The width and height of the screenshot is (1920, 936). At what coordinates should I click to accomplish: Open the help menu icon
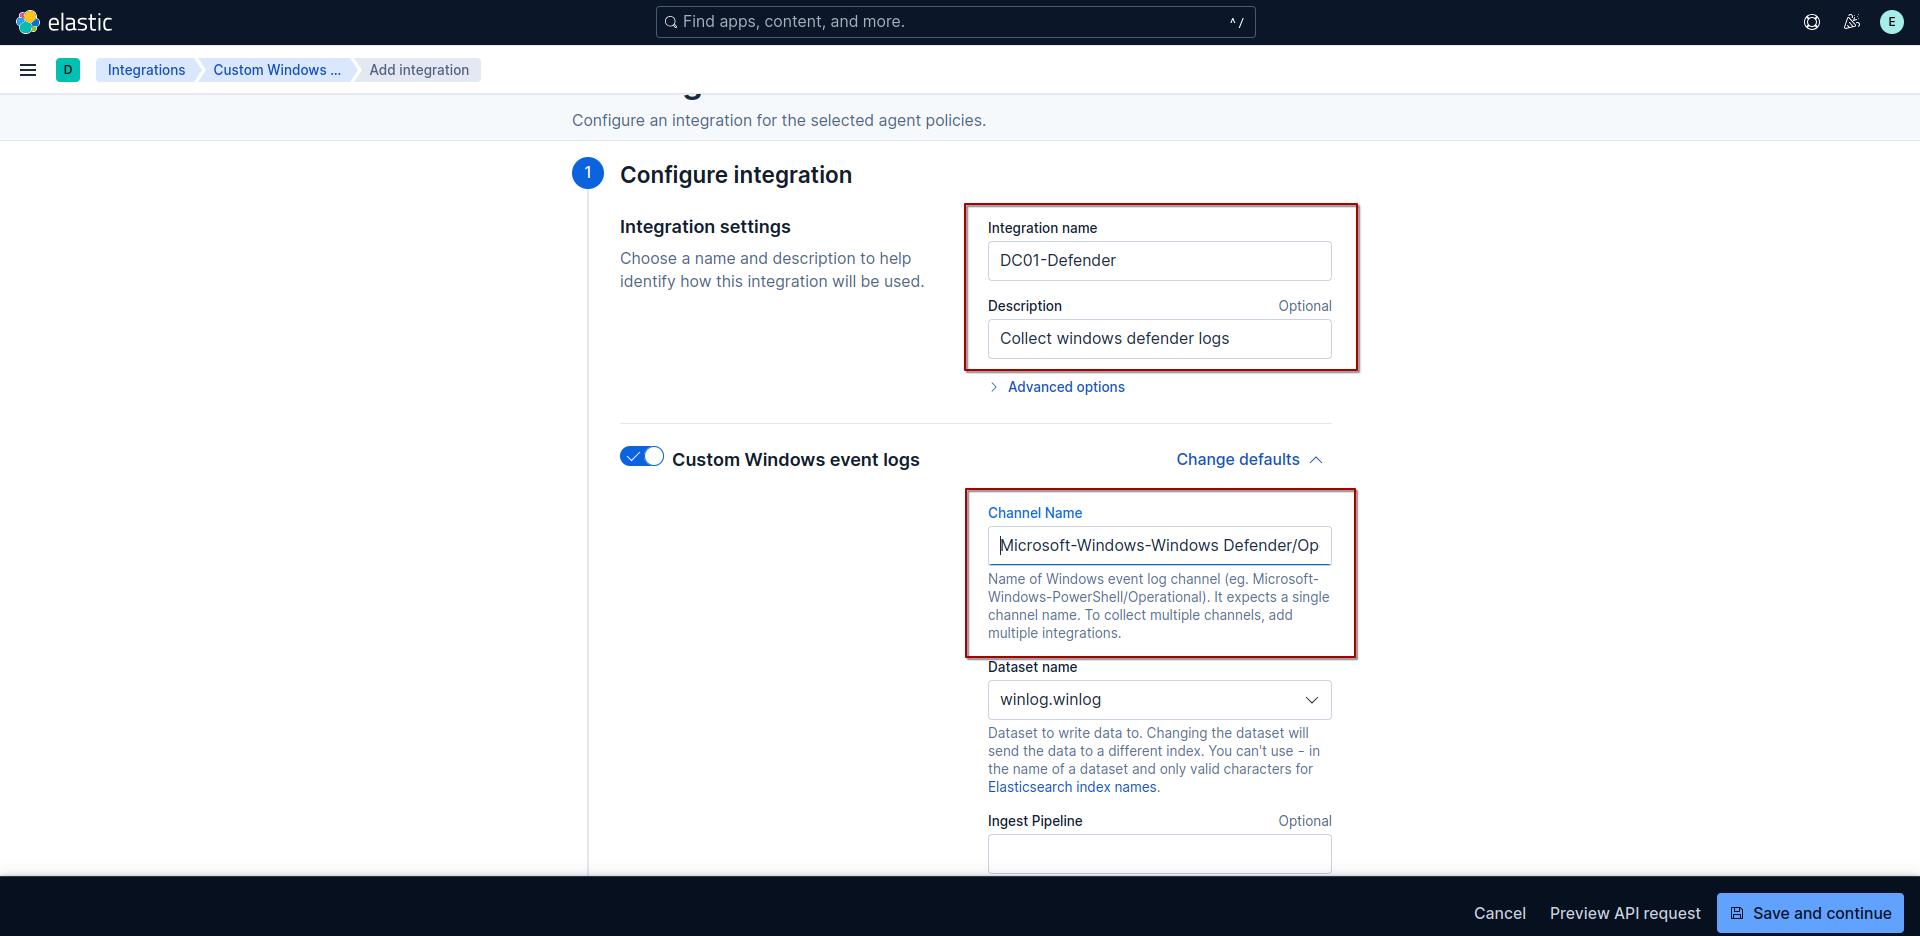(x=1812, y=22)
